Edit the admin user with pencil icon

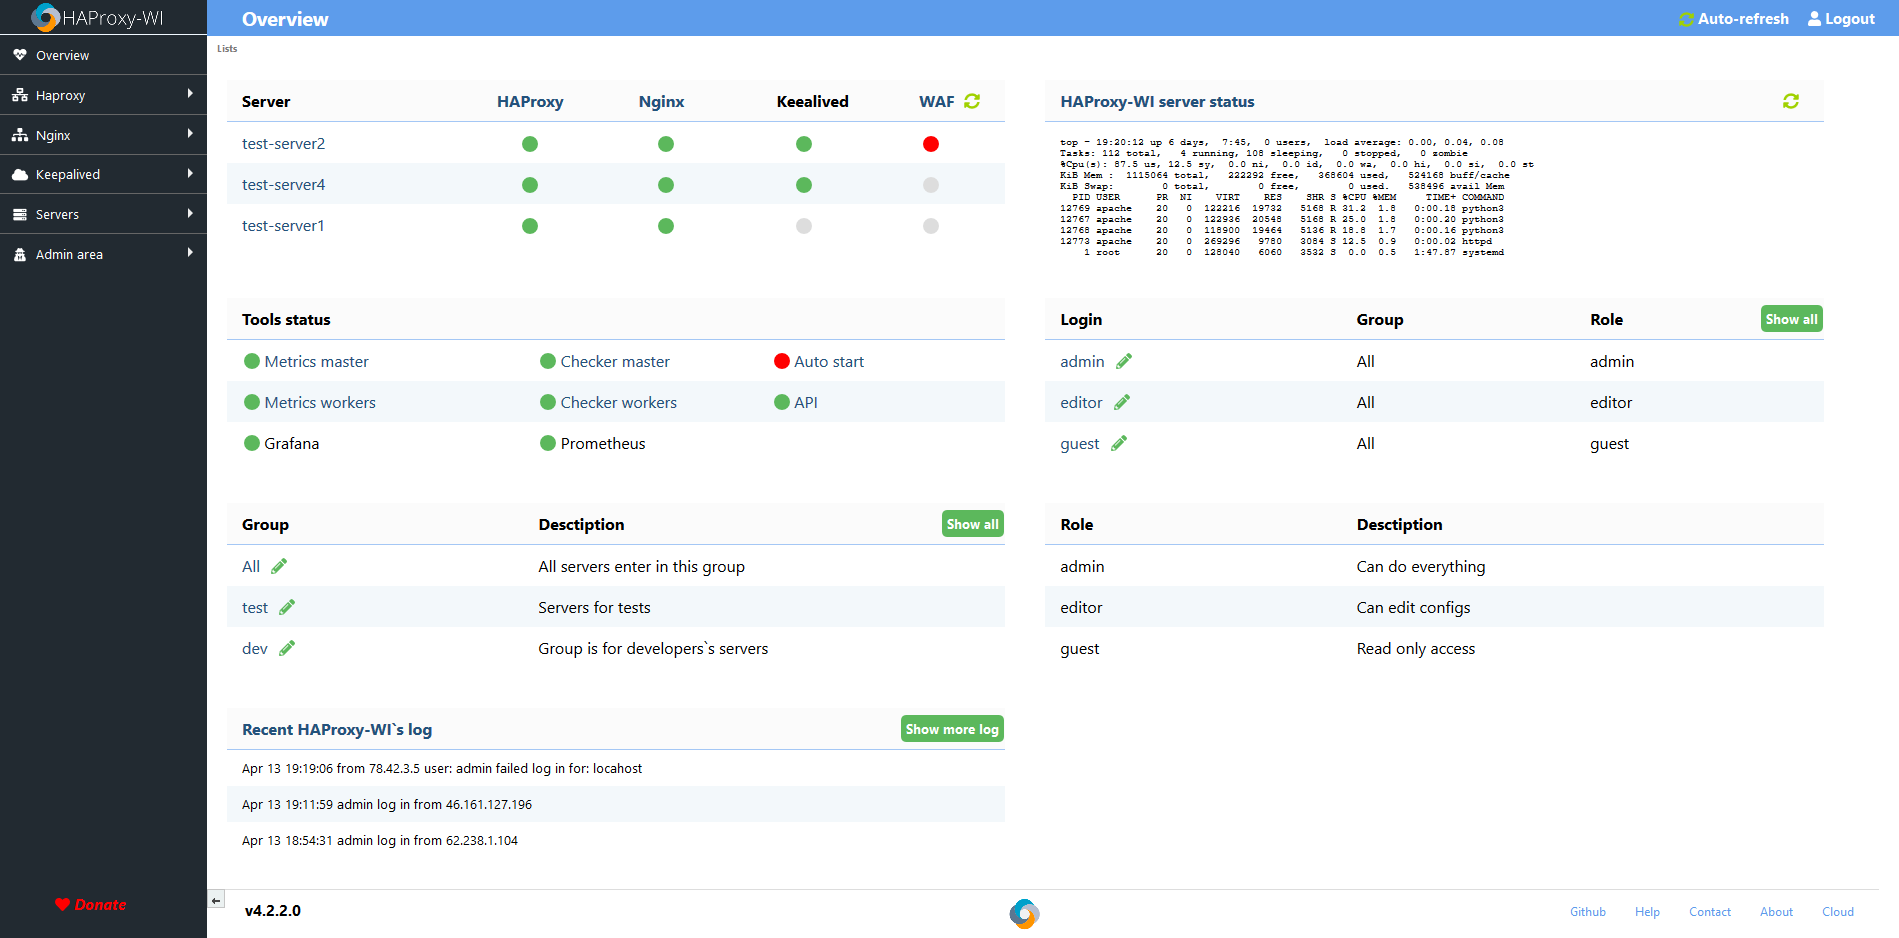[x=1124, y=361]
